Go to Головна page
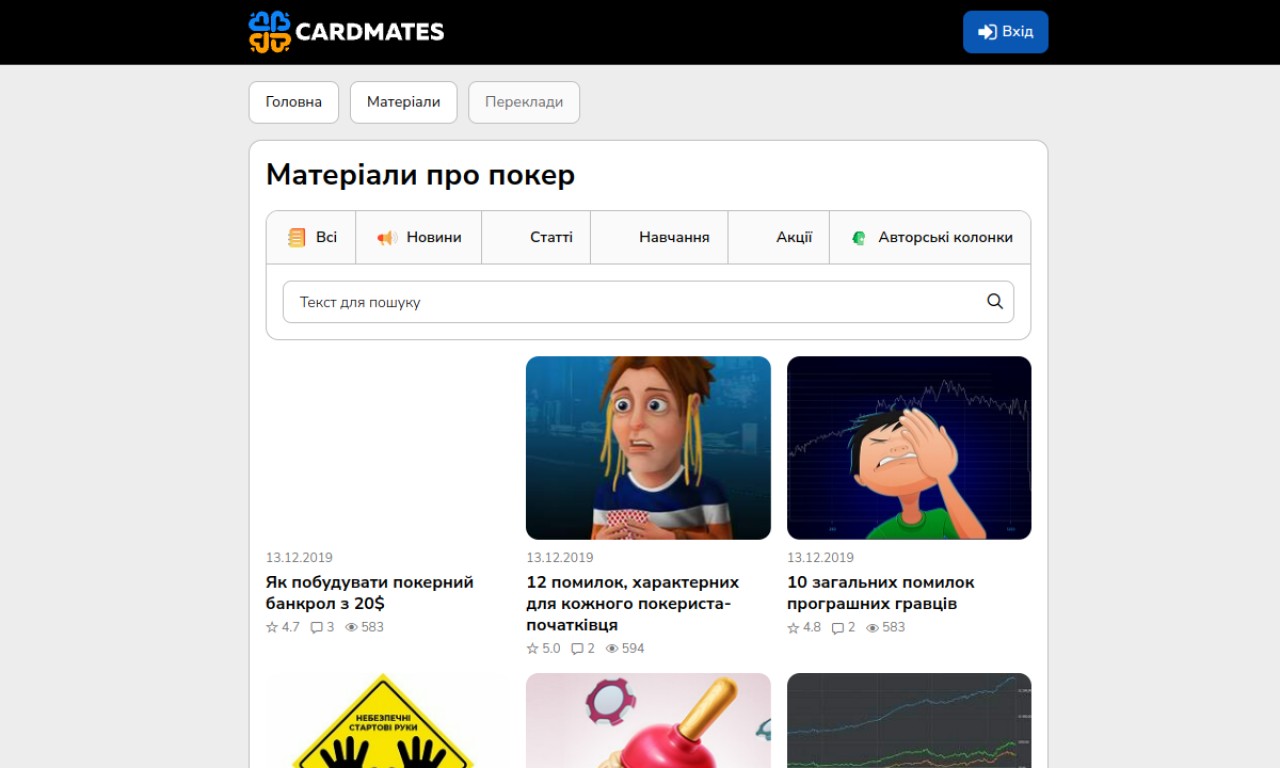 (x=294, y=102)
